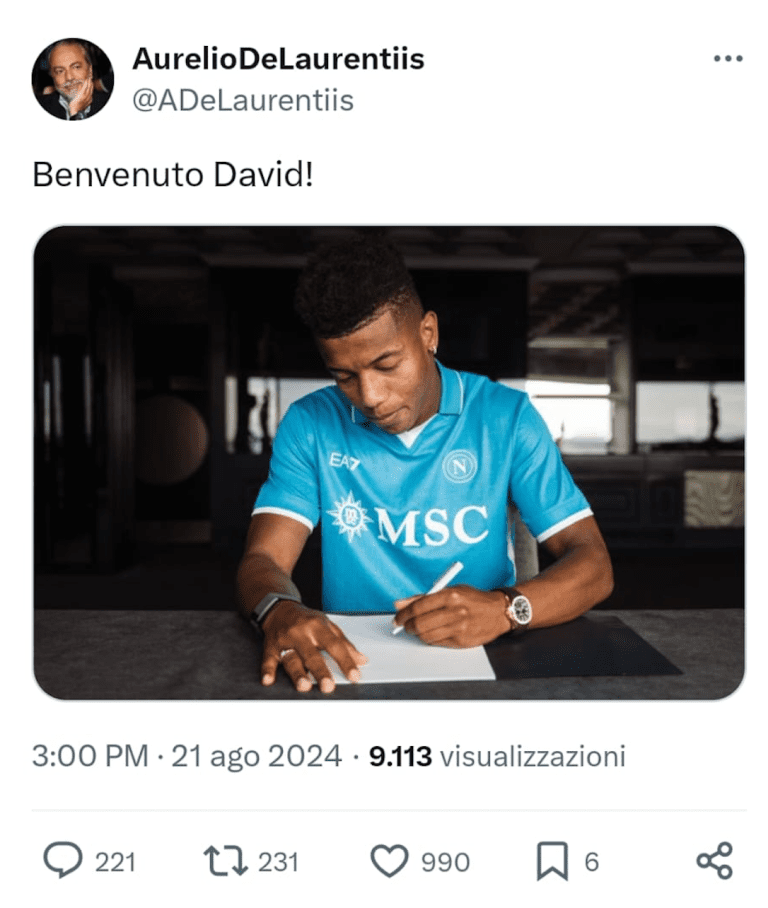Click the Benvenuto David! tweet text

(173, 174)
